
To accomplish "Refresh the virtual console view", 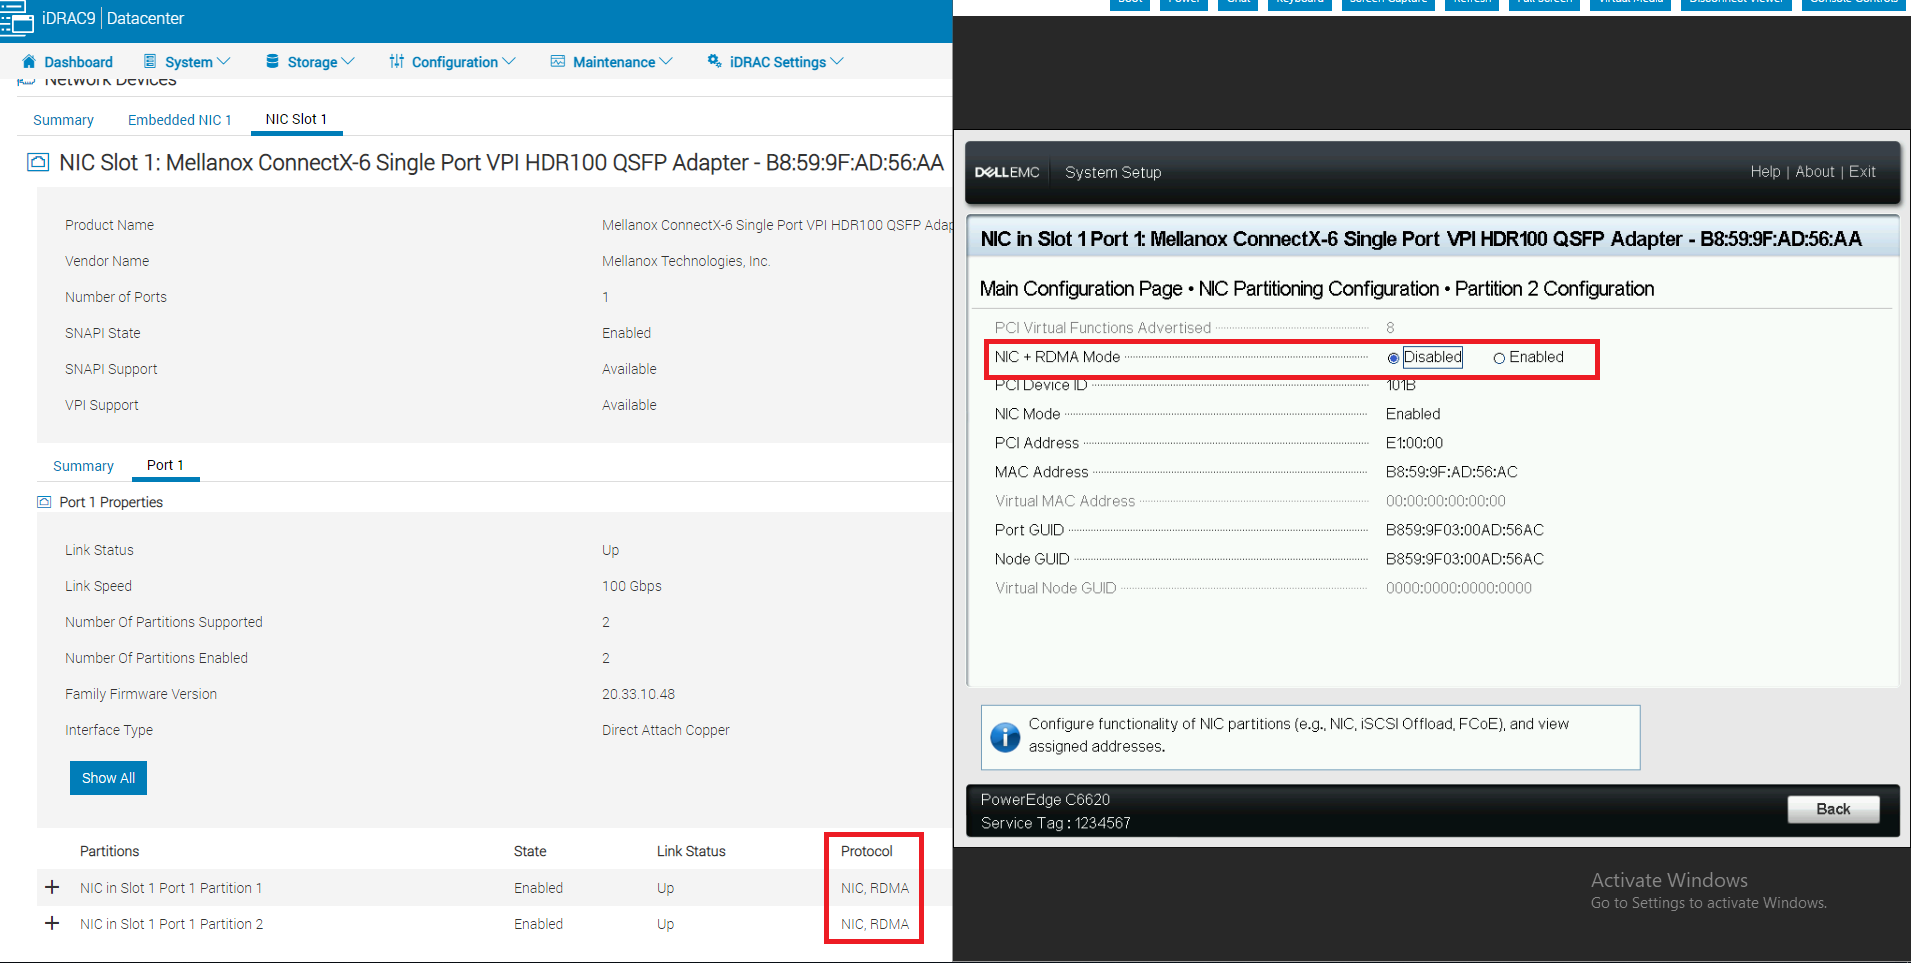I will (x=1470, y=4).
